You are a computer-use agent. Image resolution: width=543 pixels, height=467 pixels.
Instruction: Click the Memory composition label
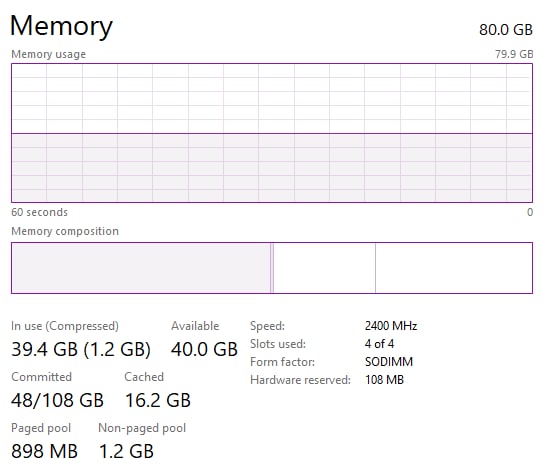65,231
